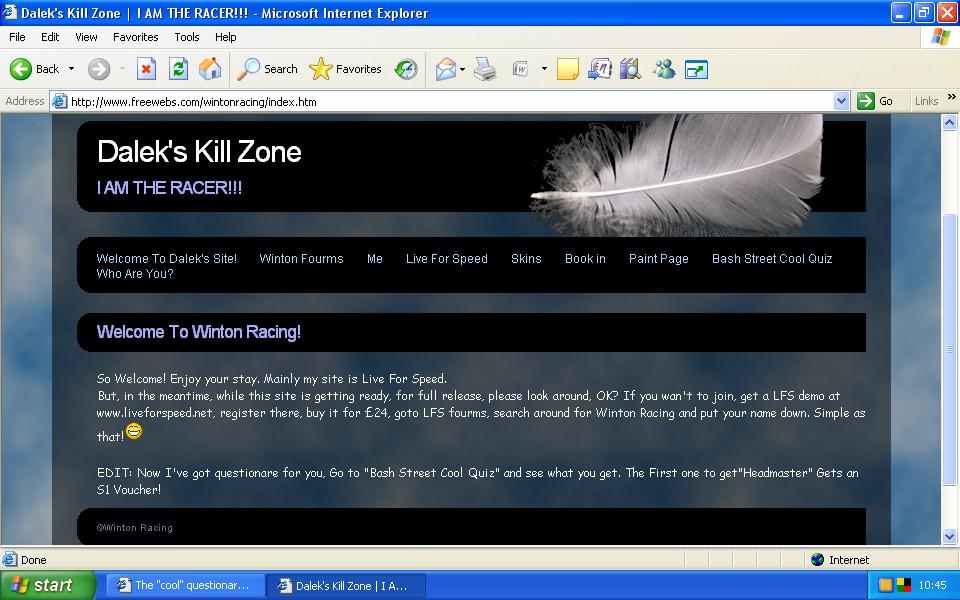The image size is (960, 600).
Task: Open the Skins page link
Action: (x=526, y=258)
